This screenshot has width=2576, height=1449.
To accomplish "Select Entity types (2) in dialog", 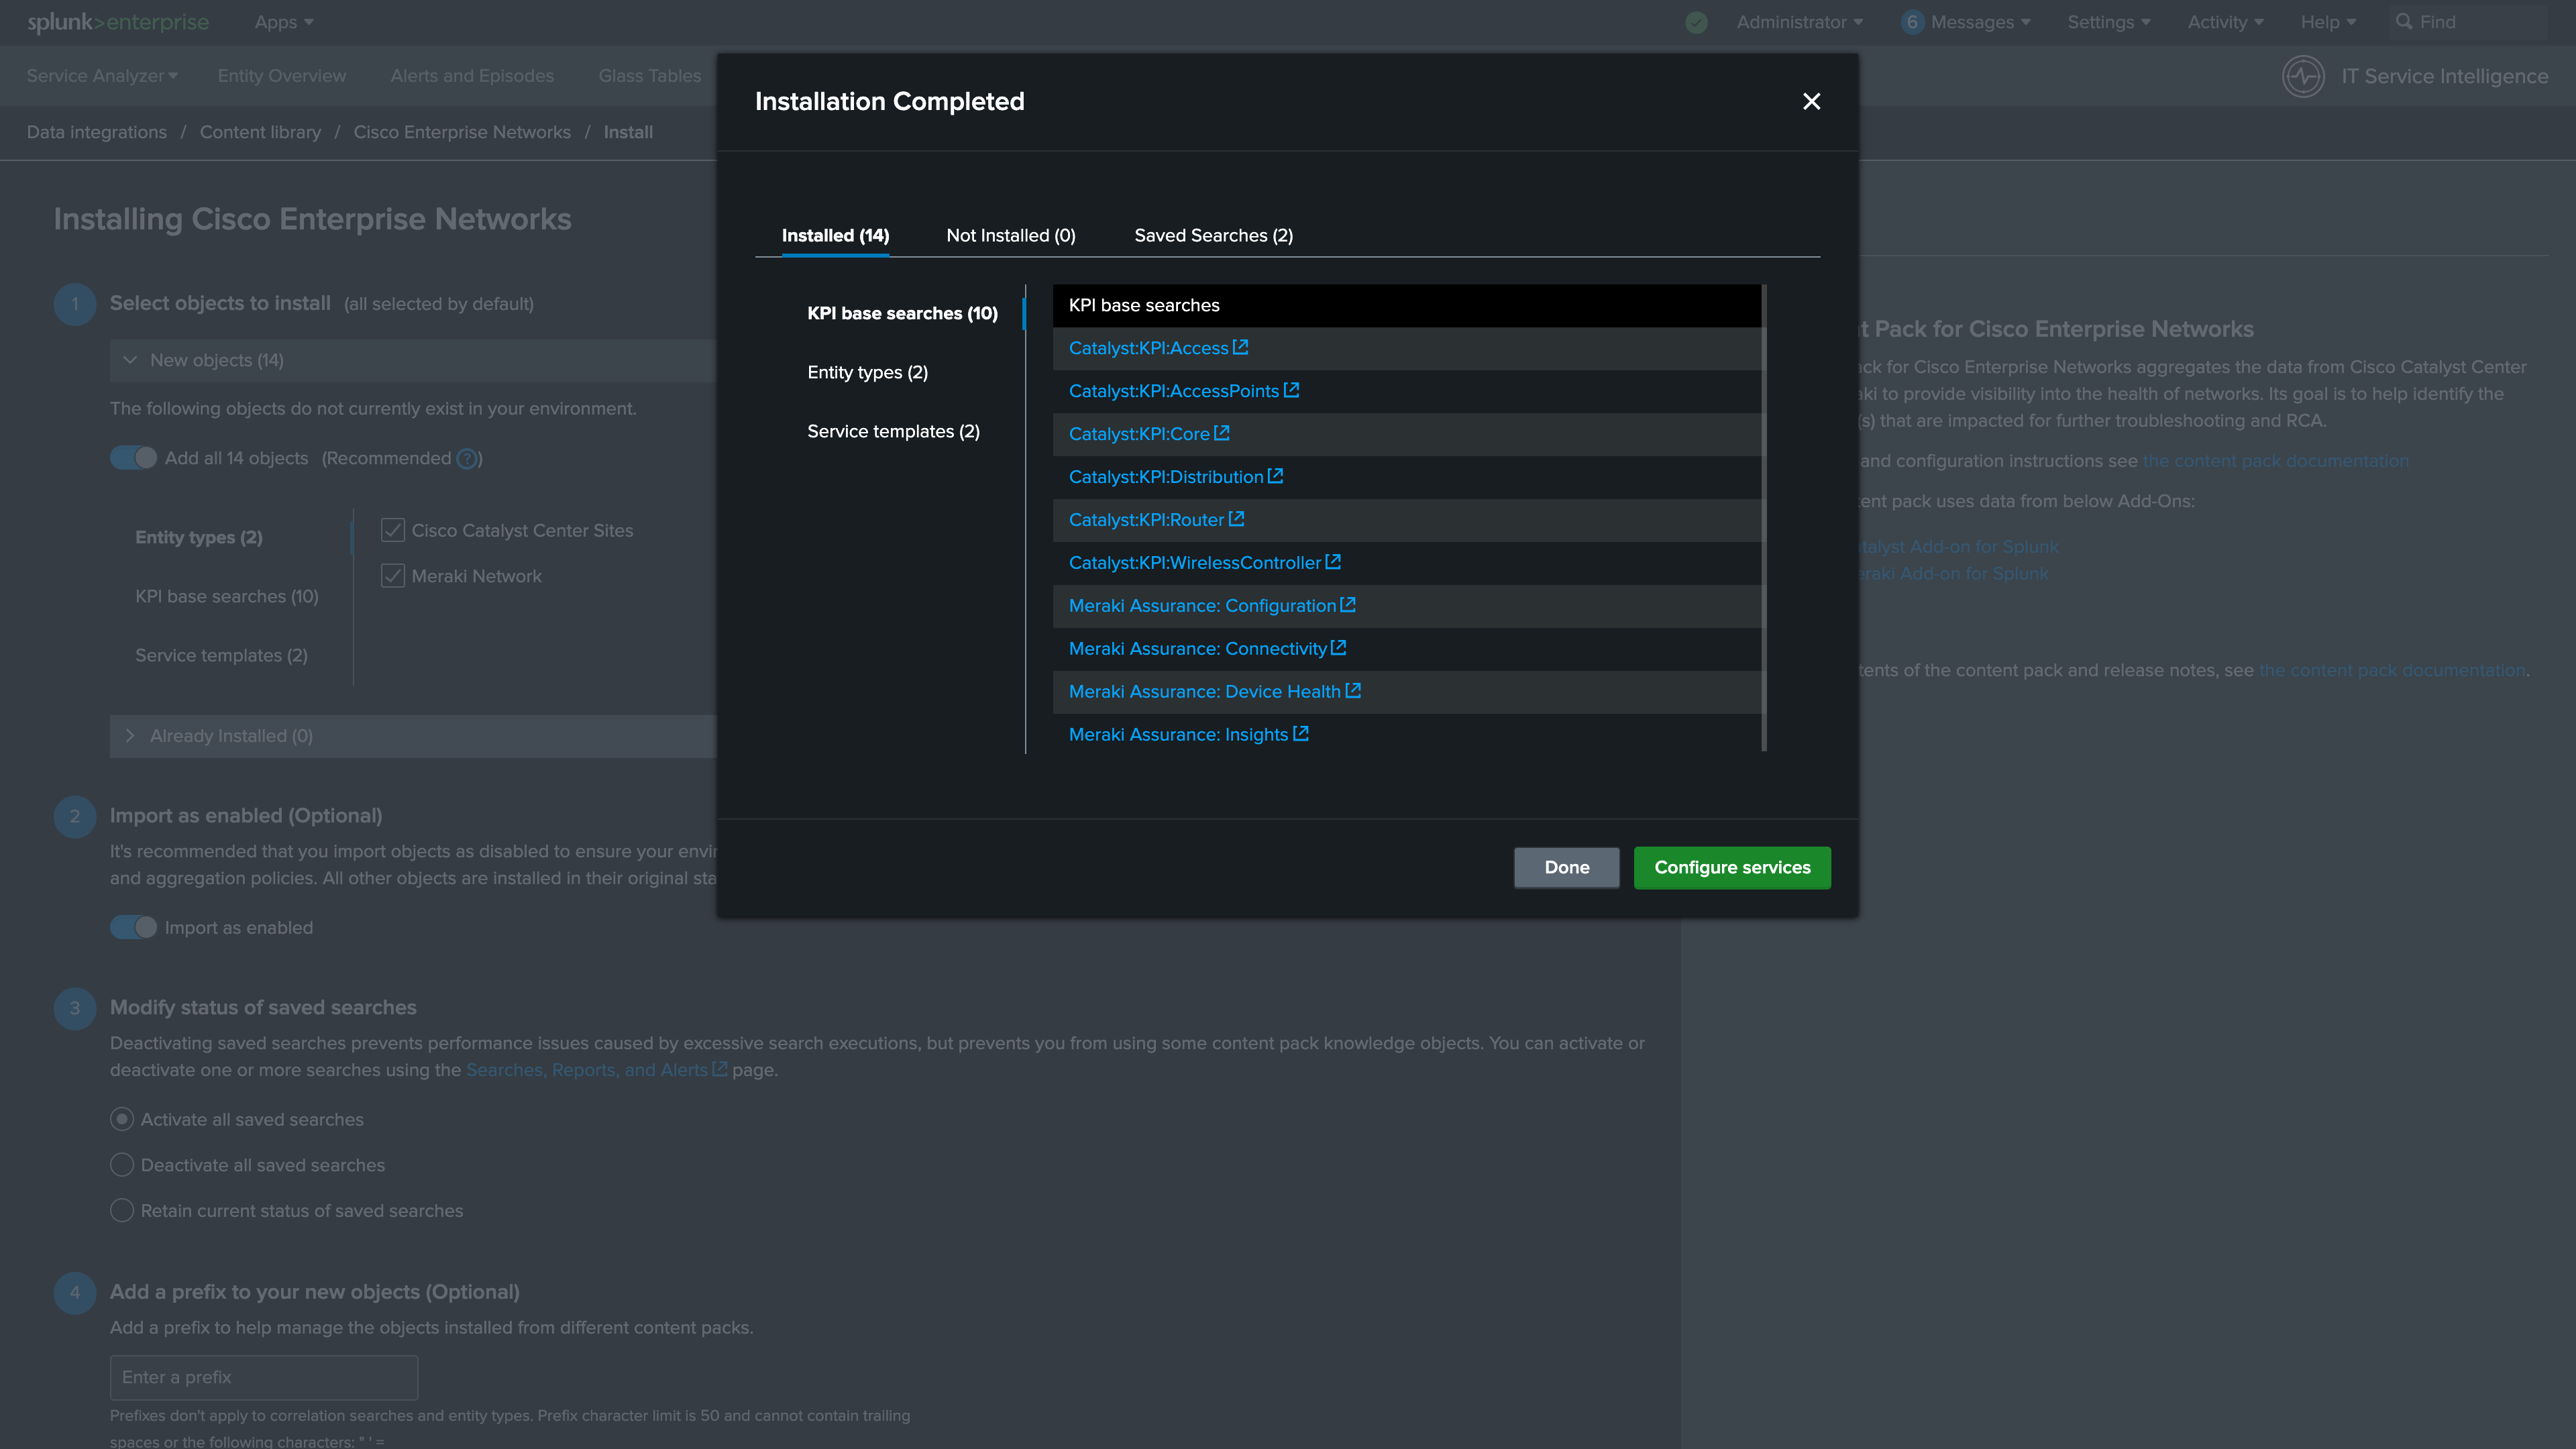I will point(867,372).
